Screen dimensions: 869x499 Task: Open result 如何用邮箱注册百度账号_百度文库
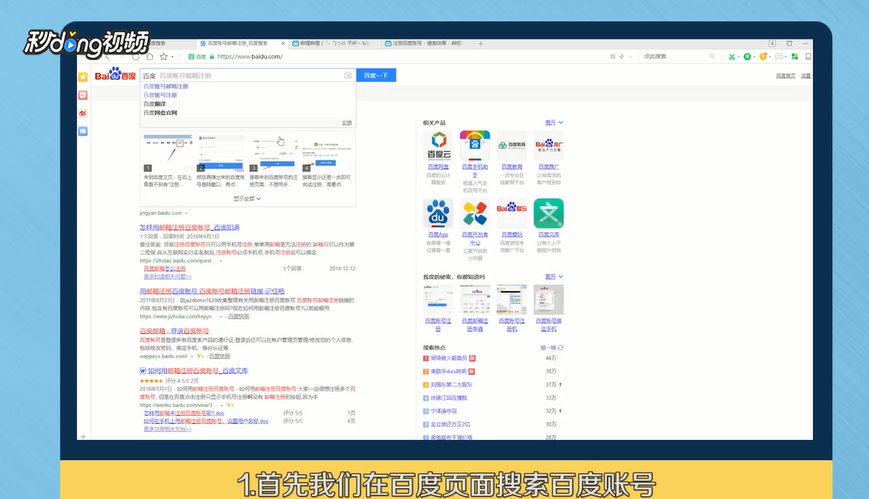[x=198, y=370]
